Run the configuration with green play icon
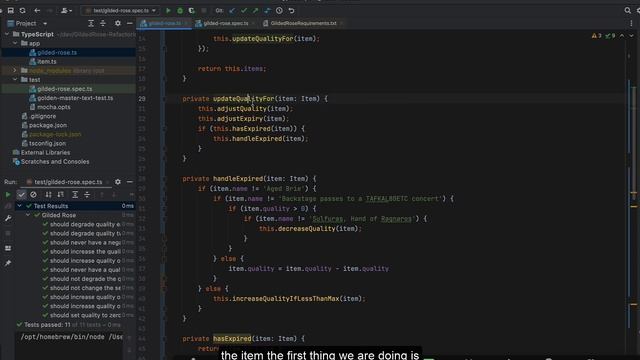 click(x=168, y=11)
